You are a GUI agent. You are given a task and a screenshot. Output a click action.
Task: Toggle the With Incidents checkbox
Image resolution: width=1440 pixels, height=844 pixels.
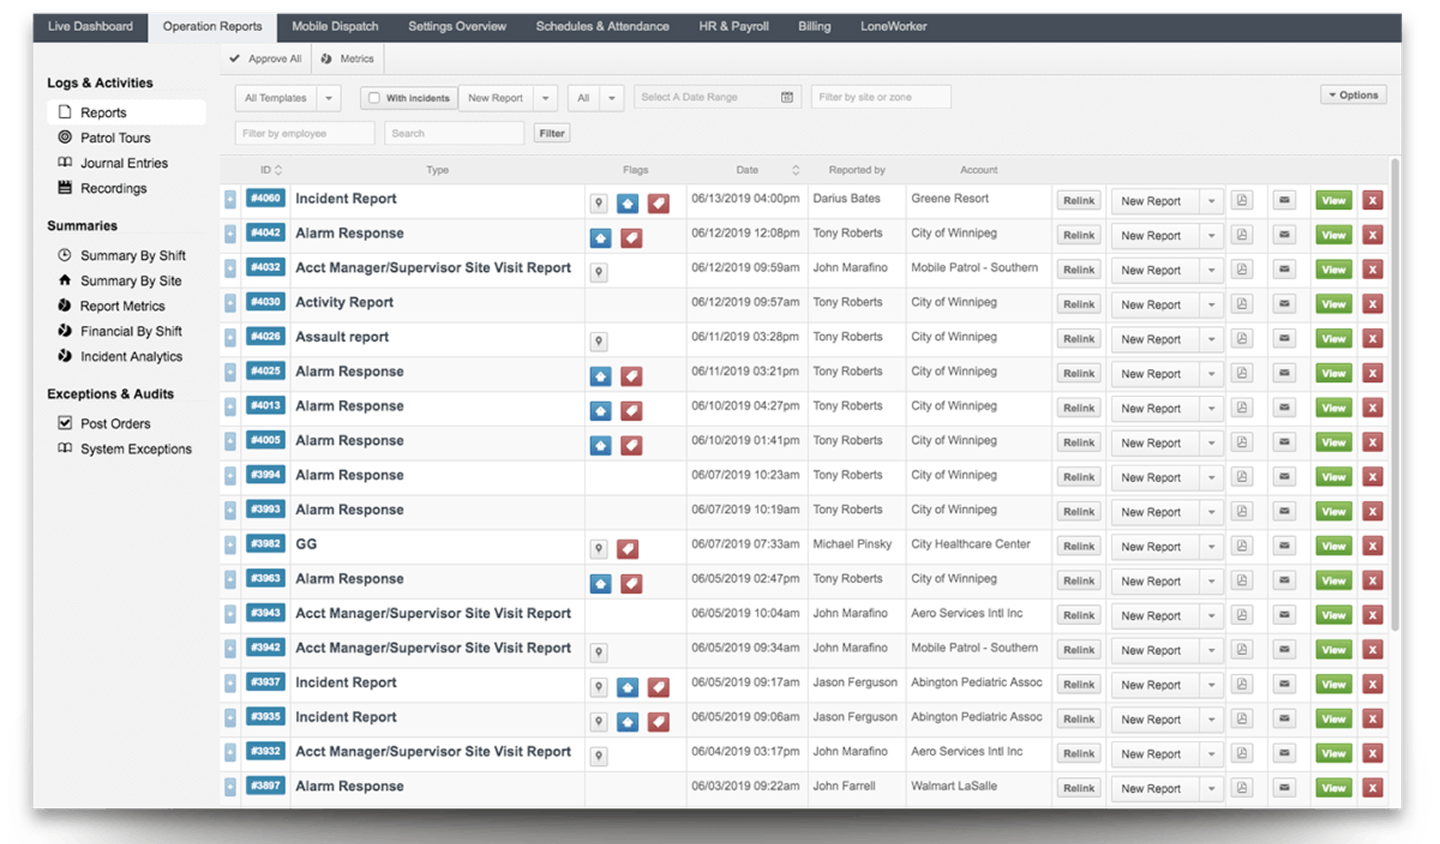click(374, 98)
